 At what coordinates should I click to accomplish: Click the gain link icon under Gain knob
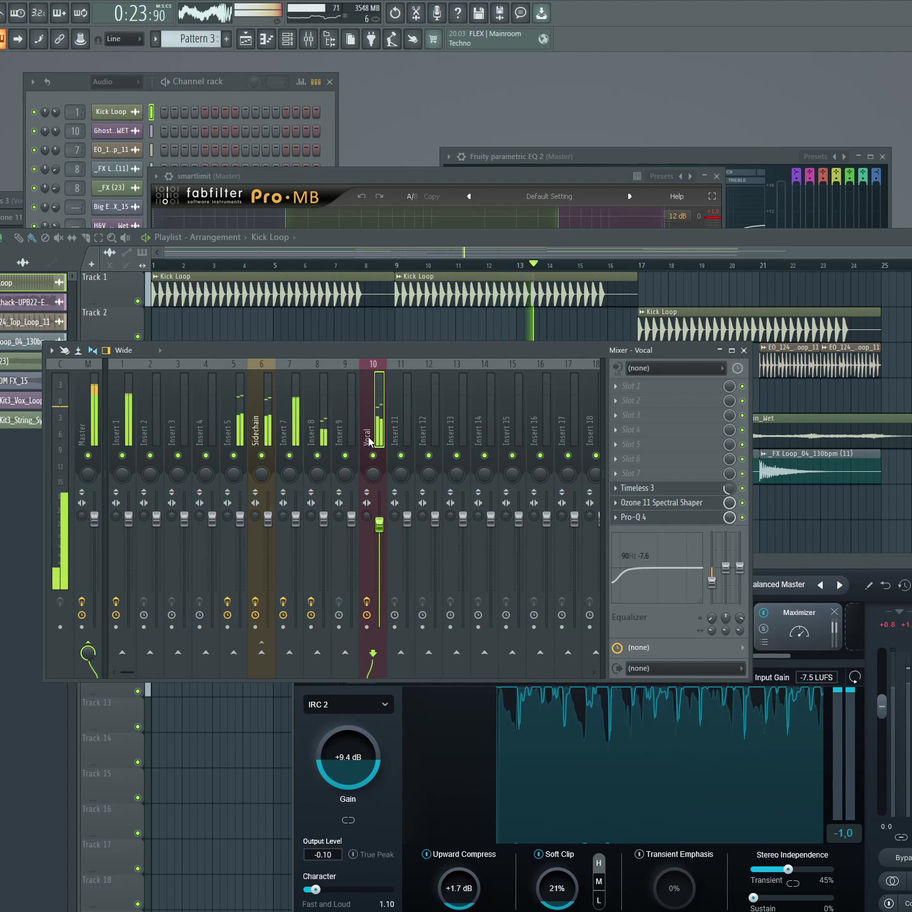348,820
